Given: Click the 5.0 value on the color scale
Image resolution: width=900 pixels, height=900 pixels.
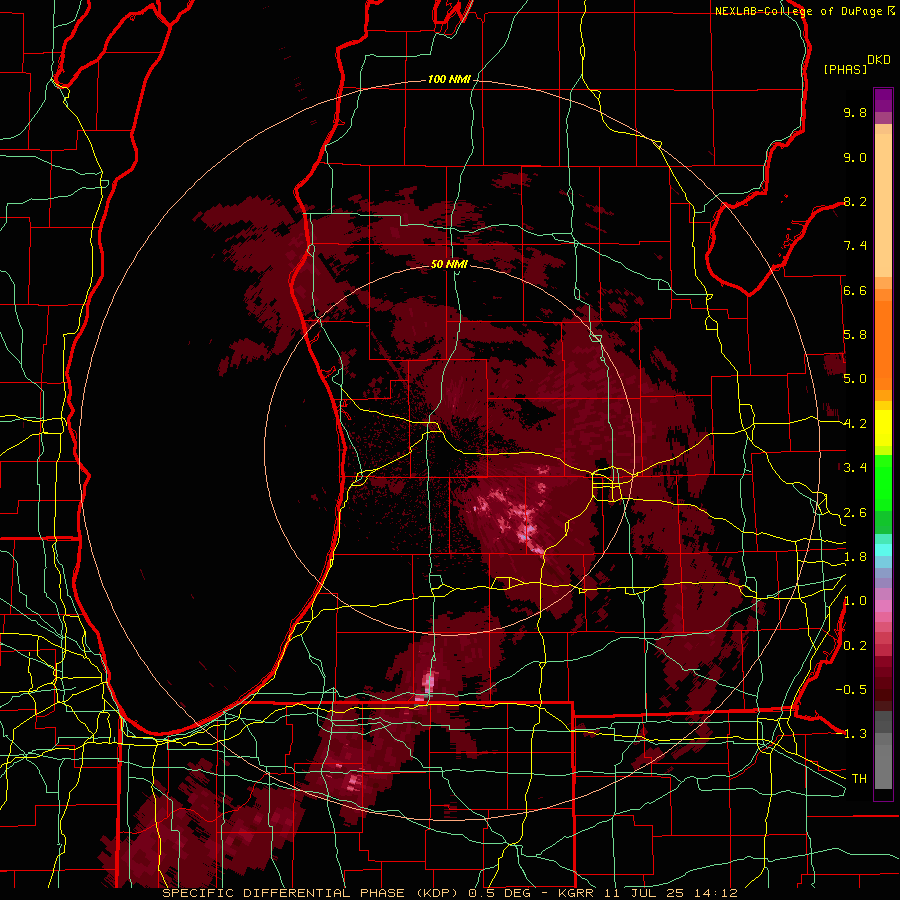Looking at the screenshot, I should 855,379.
